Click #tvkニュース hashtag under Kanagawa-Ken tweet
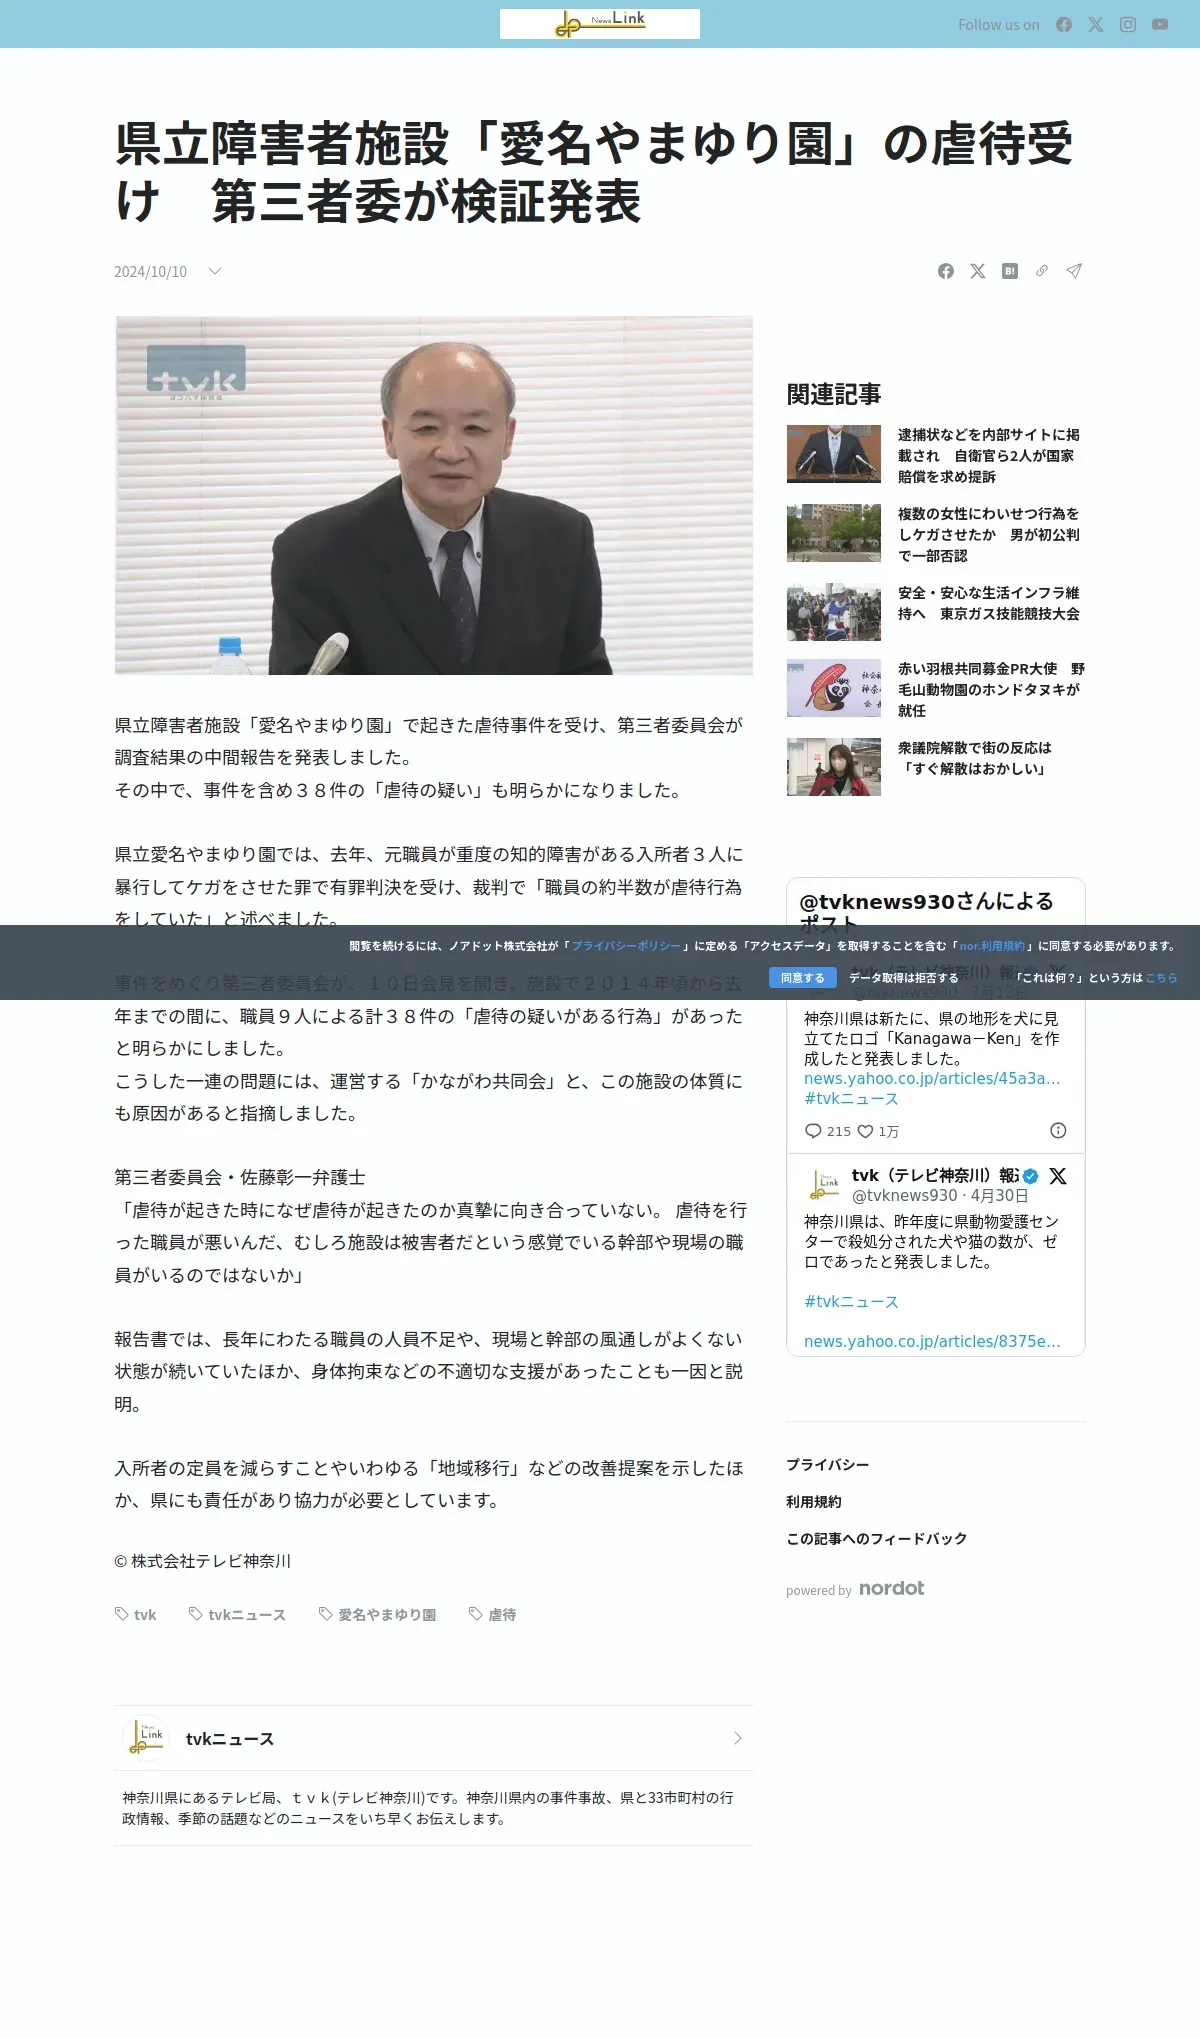 851,1099
